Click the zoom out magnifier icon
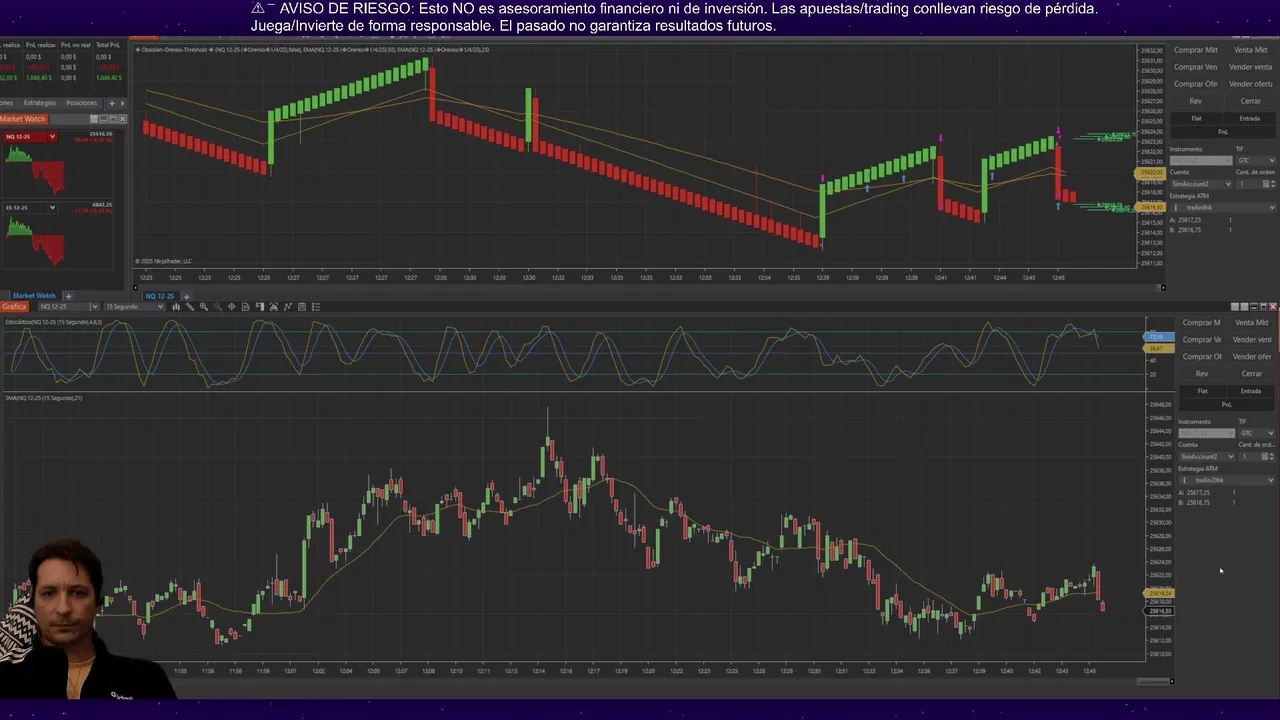The width and height of the screenshot is (1280, 720). (x=218, y=307)
